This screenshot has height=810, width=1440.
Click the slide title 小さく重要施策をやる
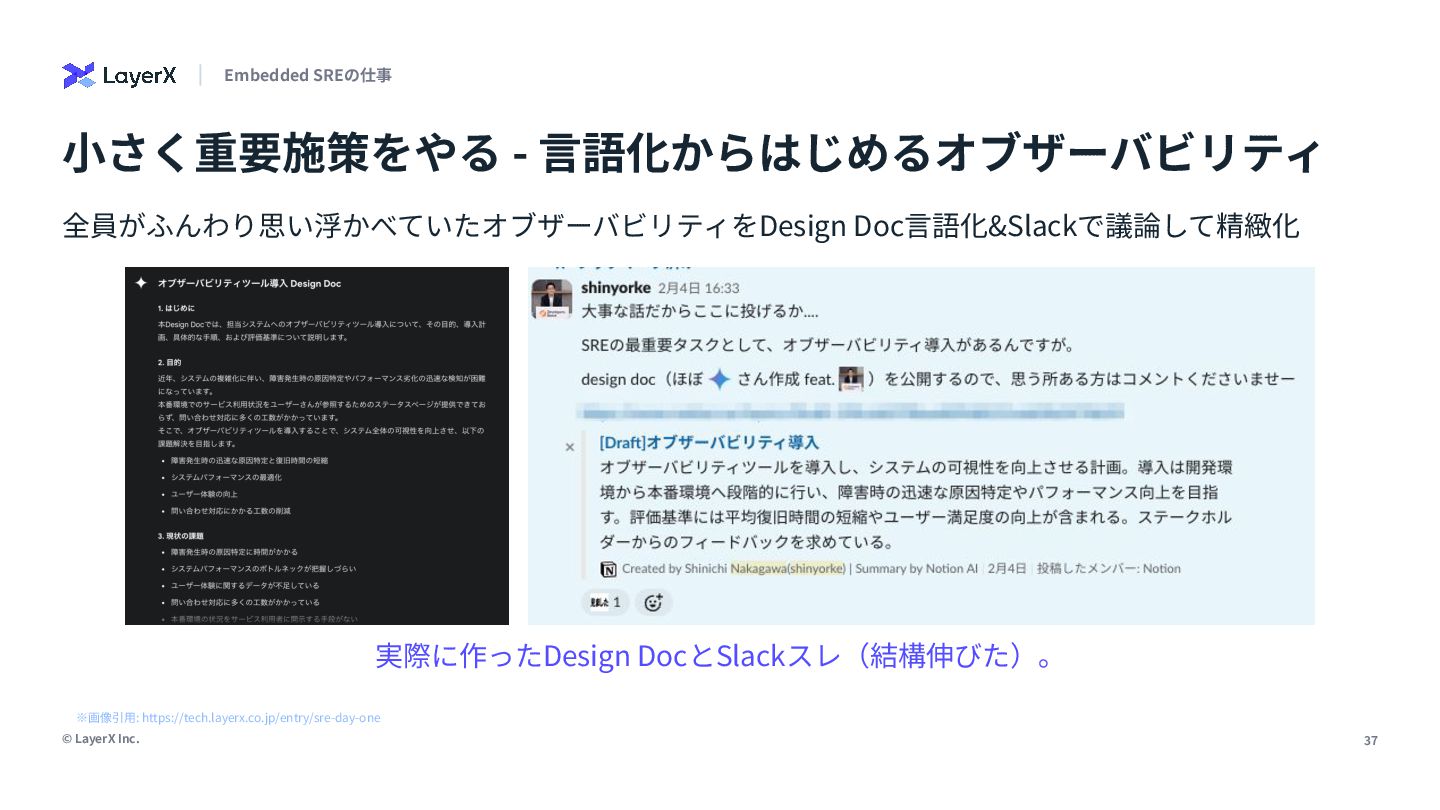pyautogui.click(x=281, y=153)
